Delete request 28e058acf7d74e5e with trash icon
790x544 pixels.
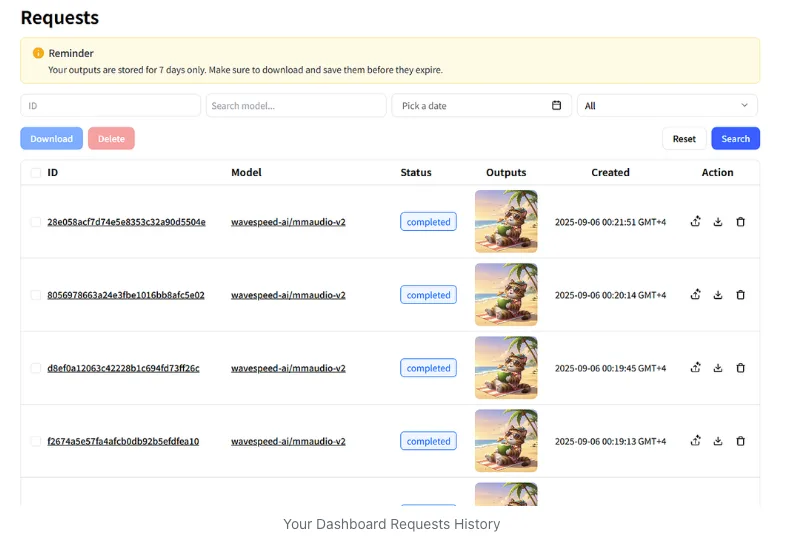click(x=740, y=222)
